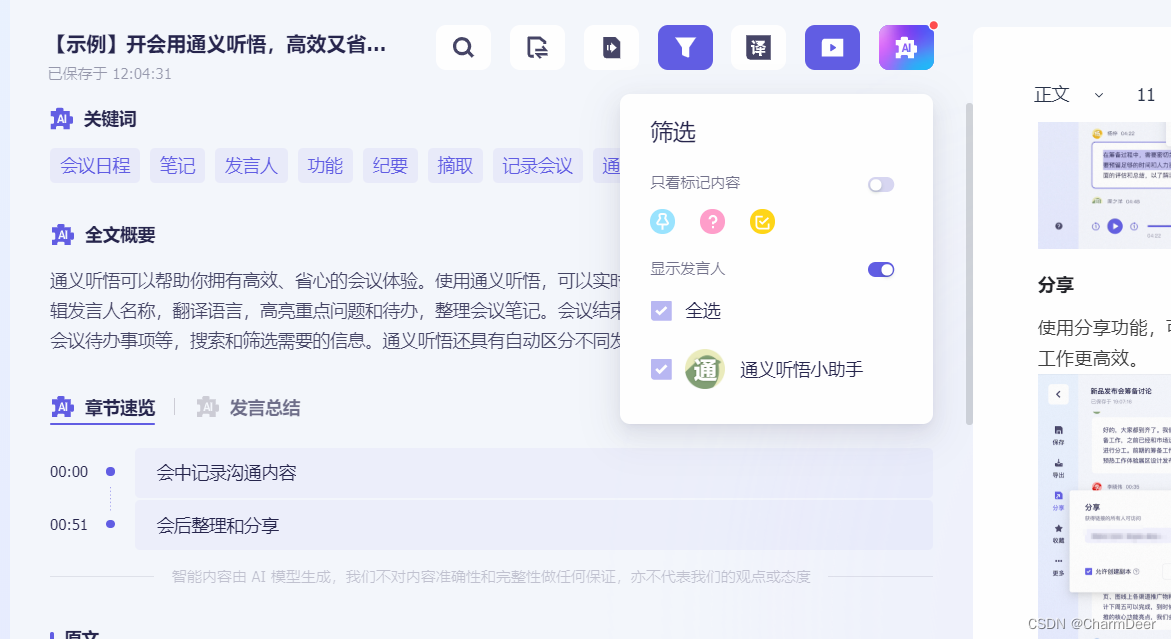Open the search tool in toolbar

[463, 48]
